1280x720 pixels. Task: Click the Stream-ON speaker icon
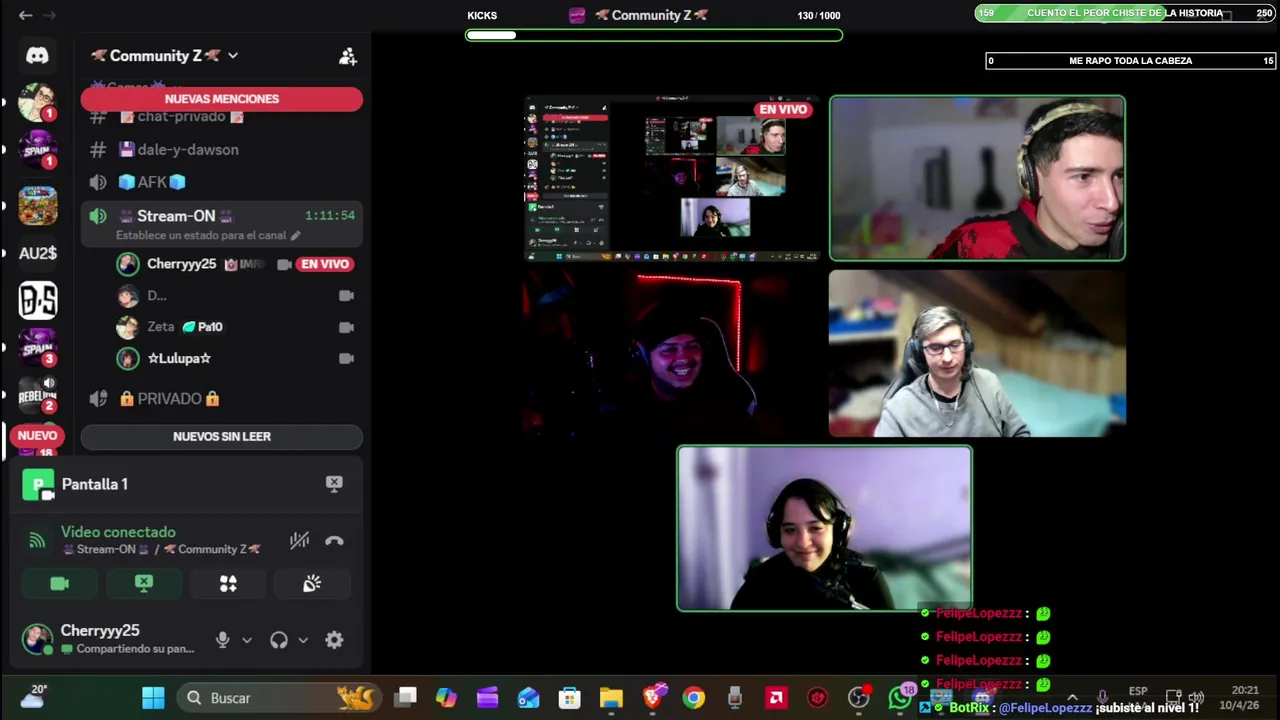pos(98,216)
